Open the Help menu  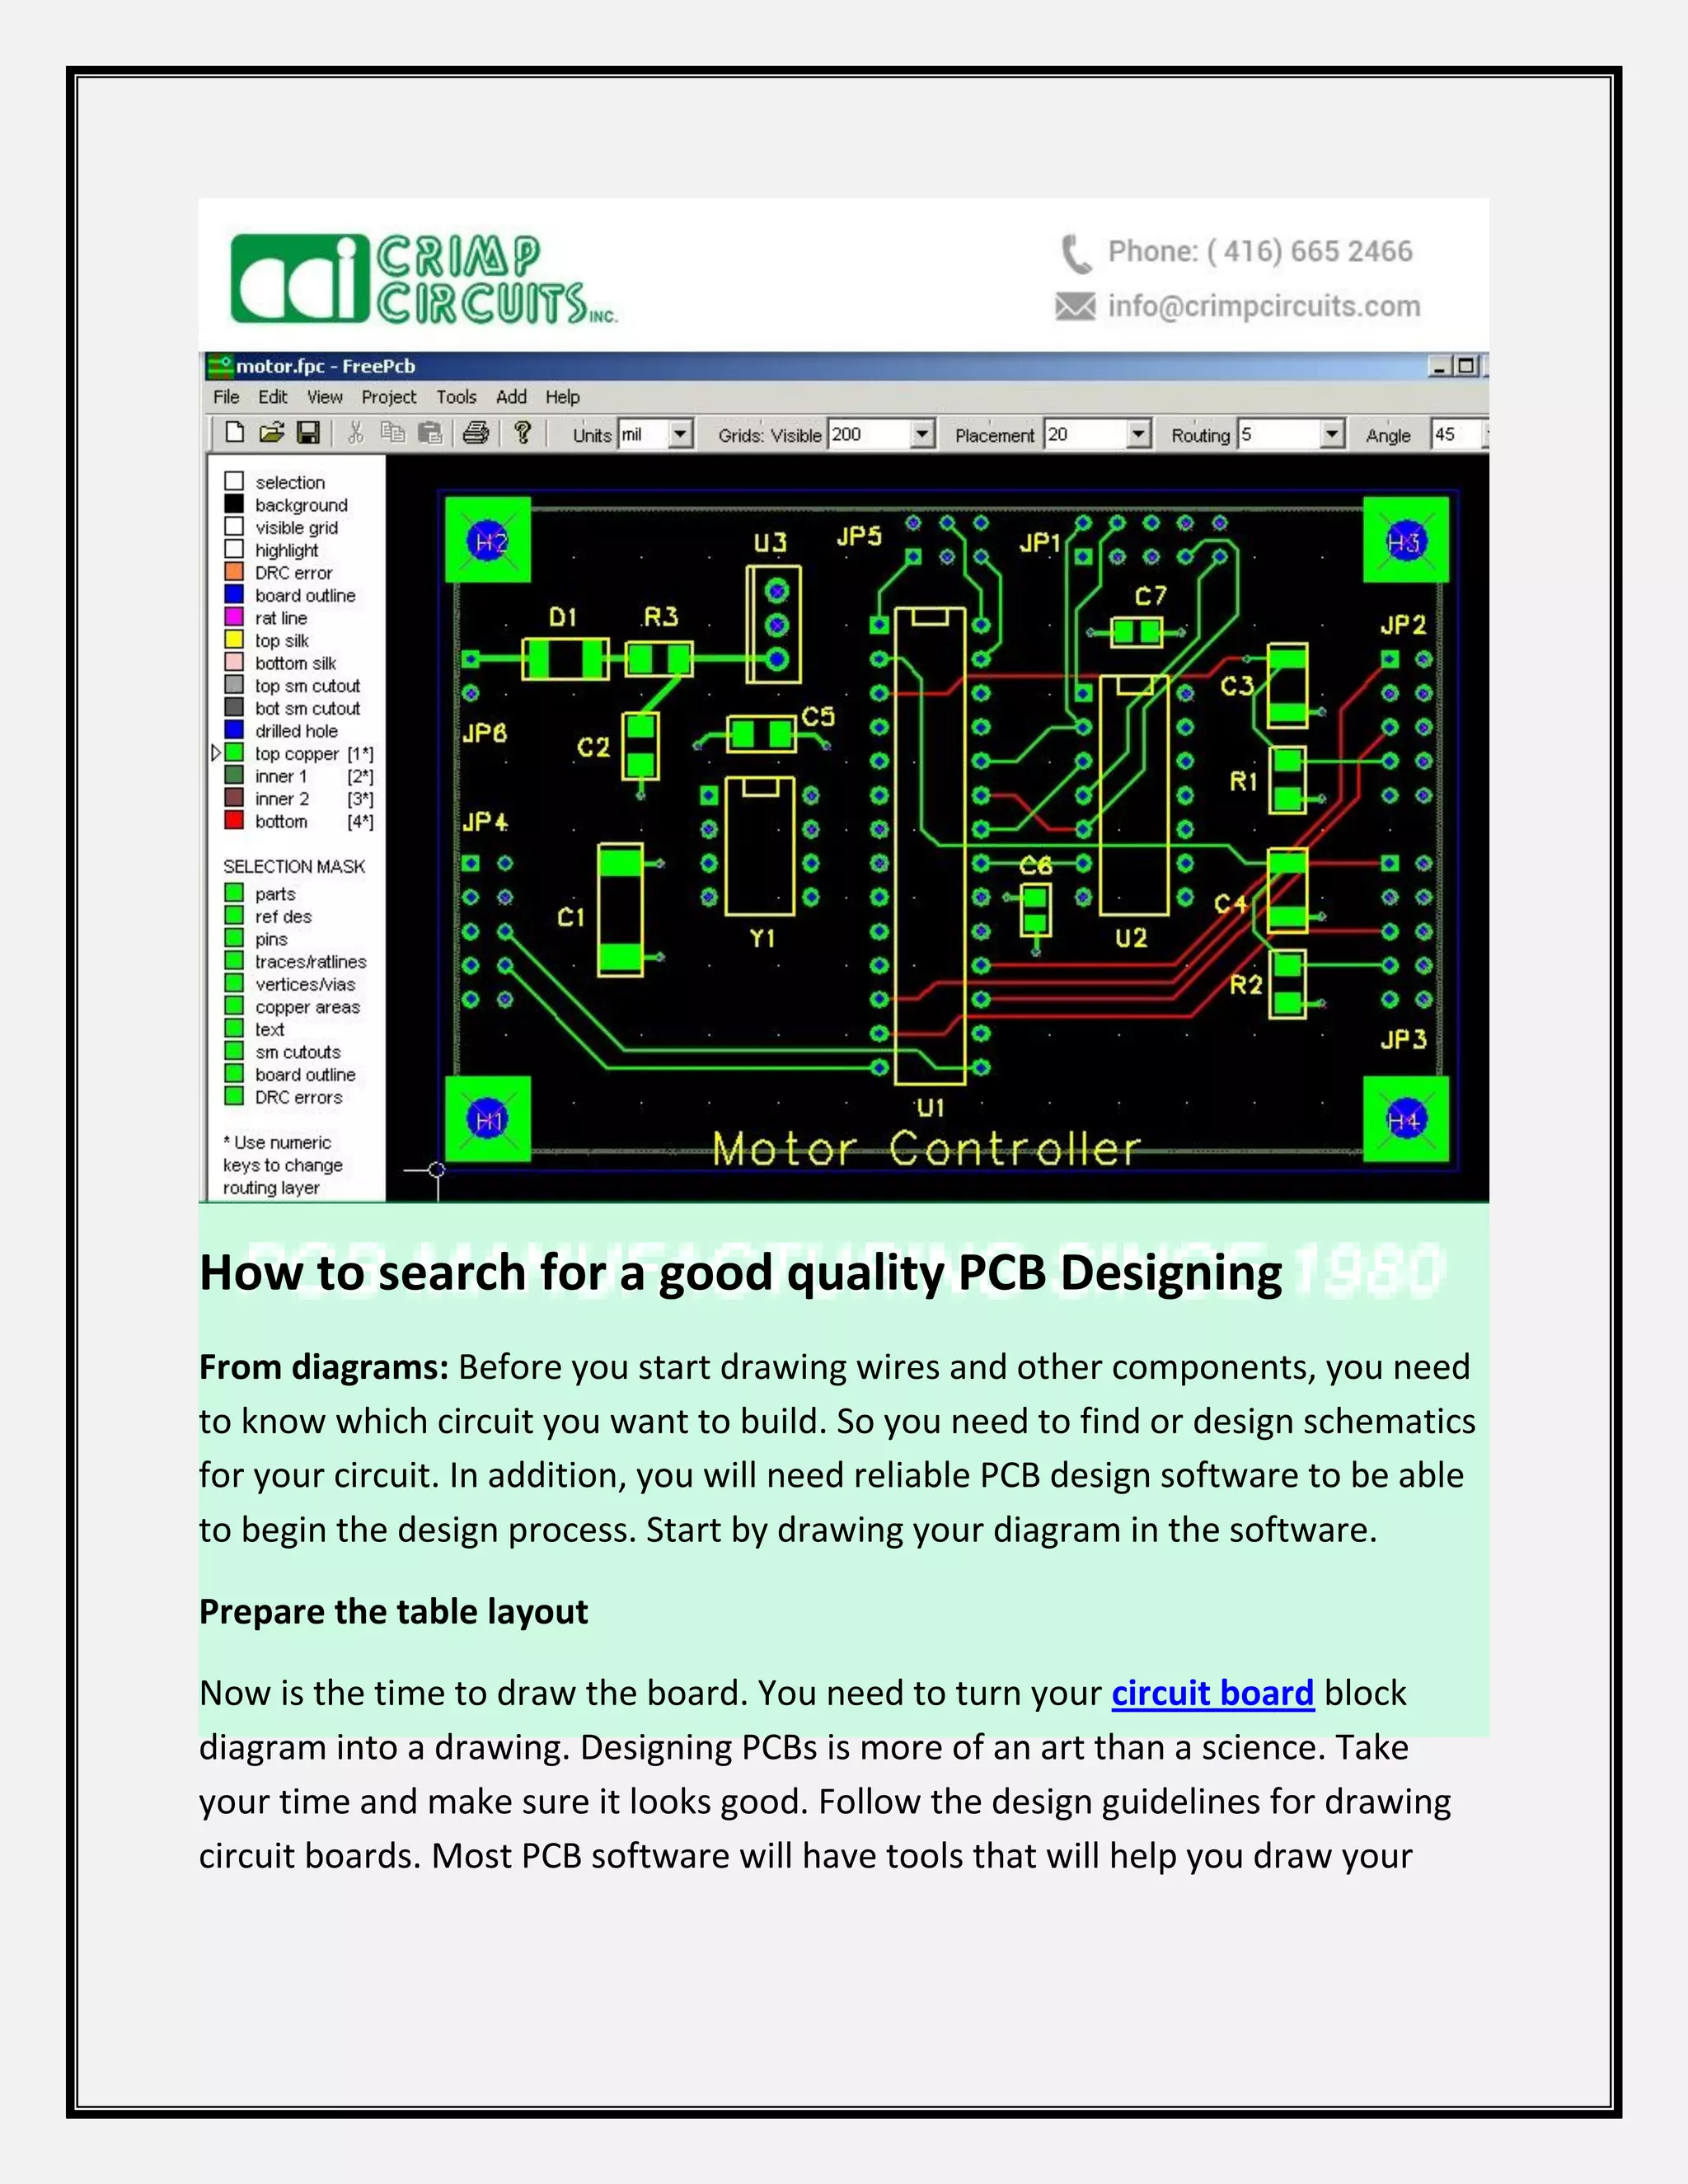coord(562,397)
